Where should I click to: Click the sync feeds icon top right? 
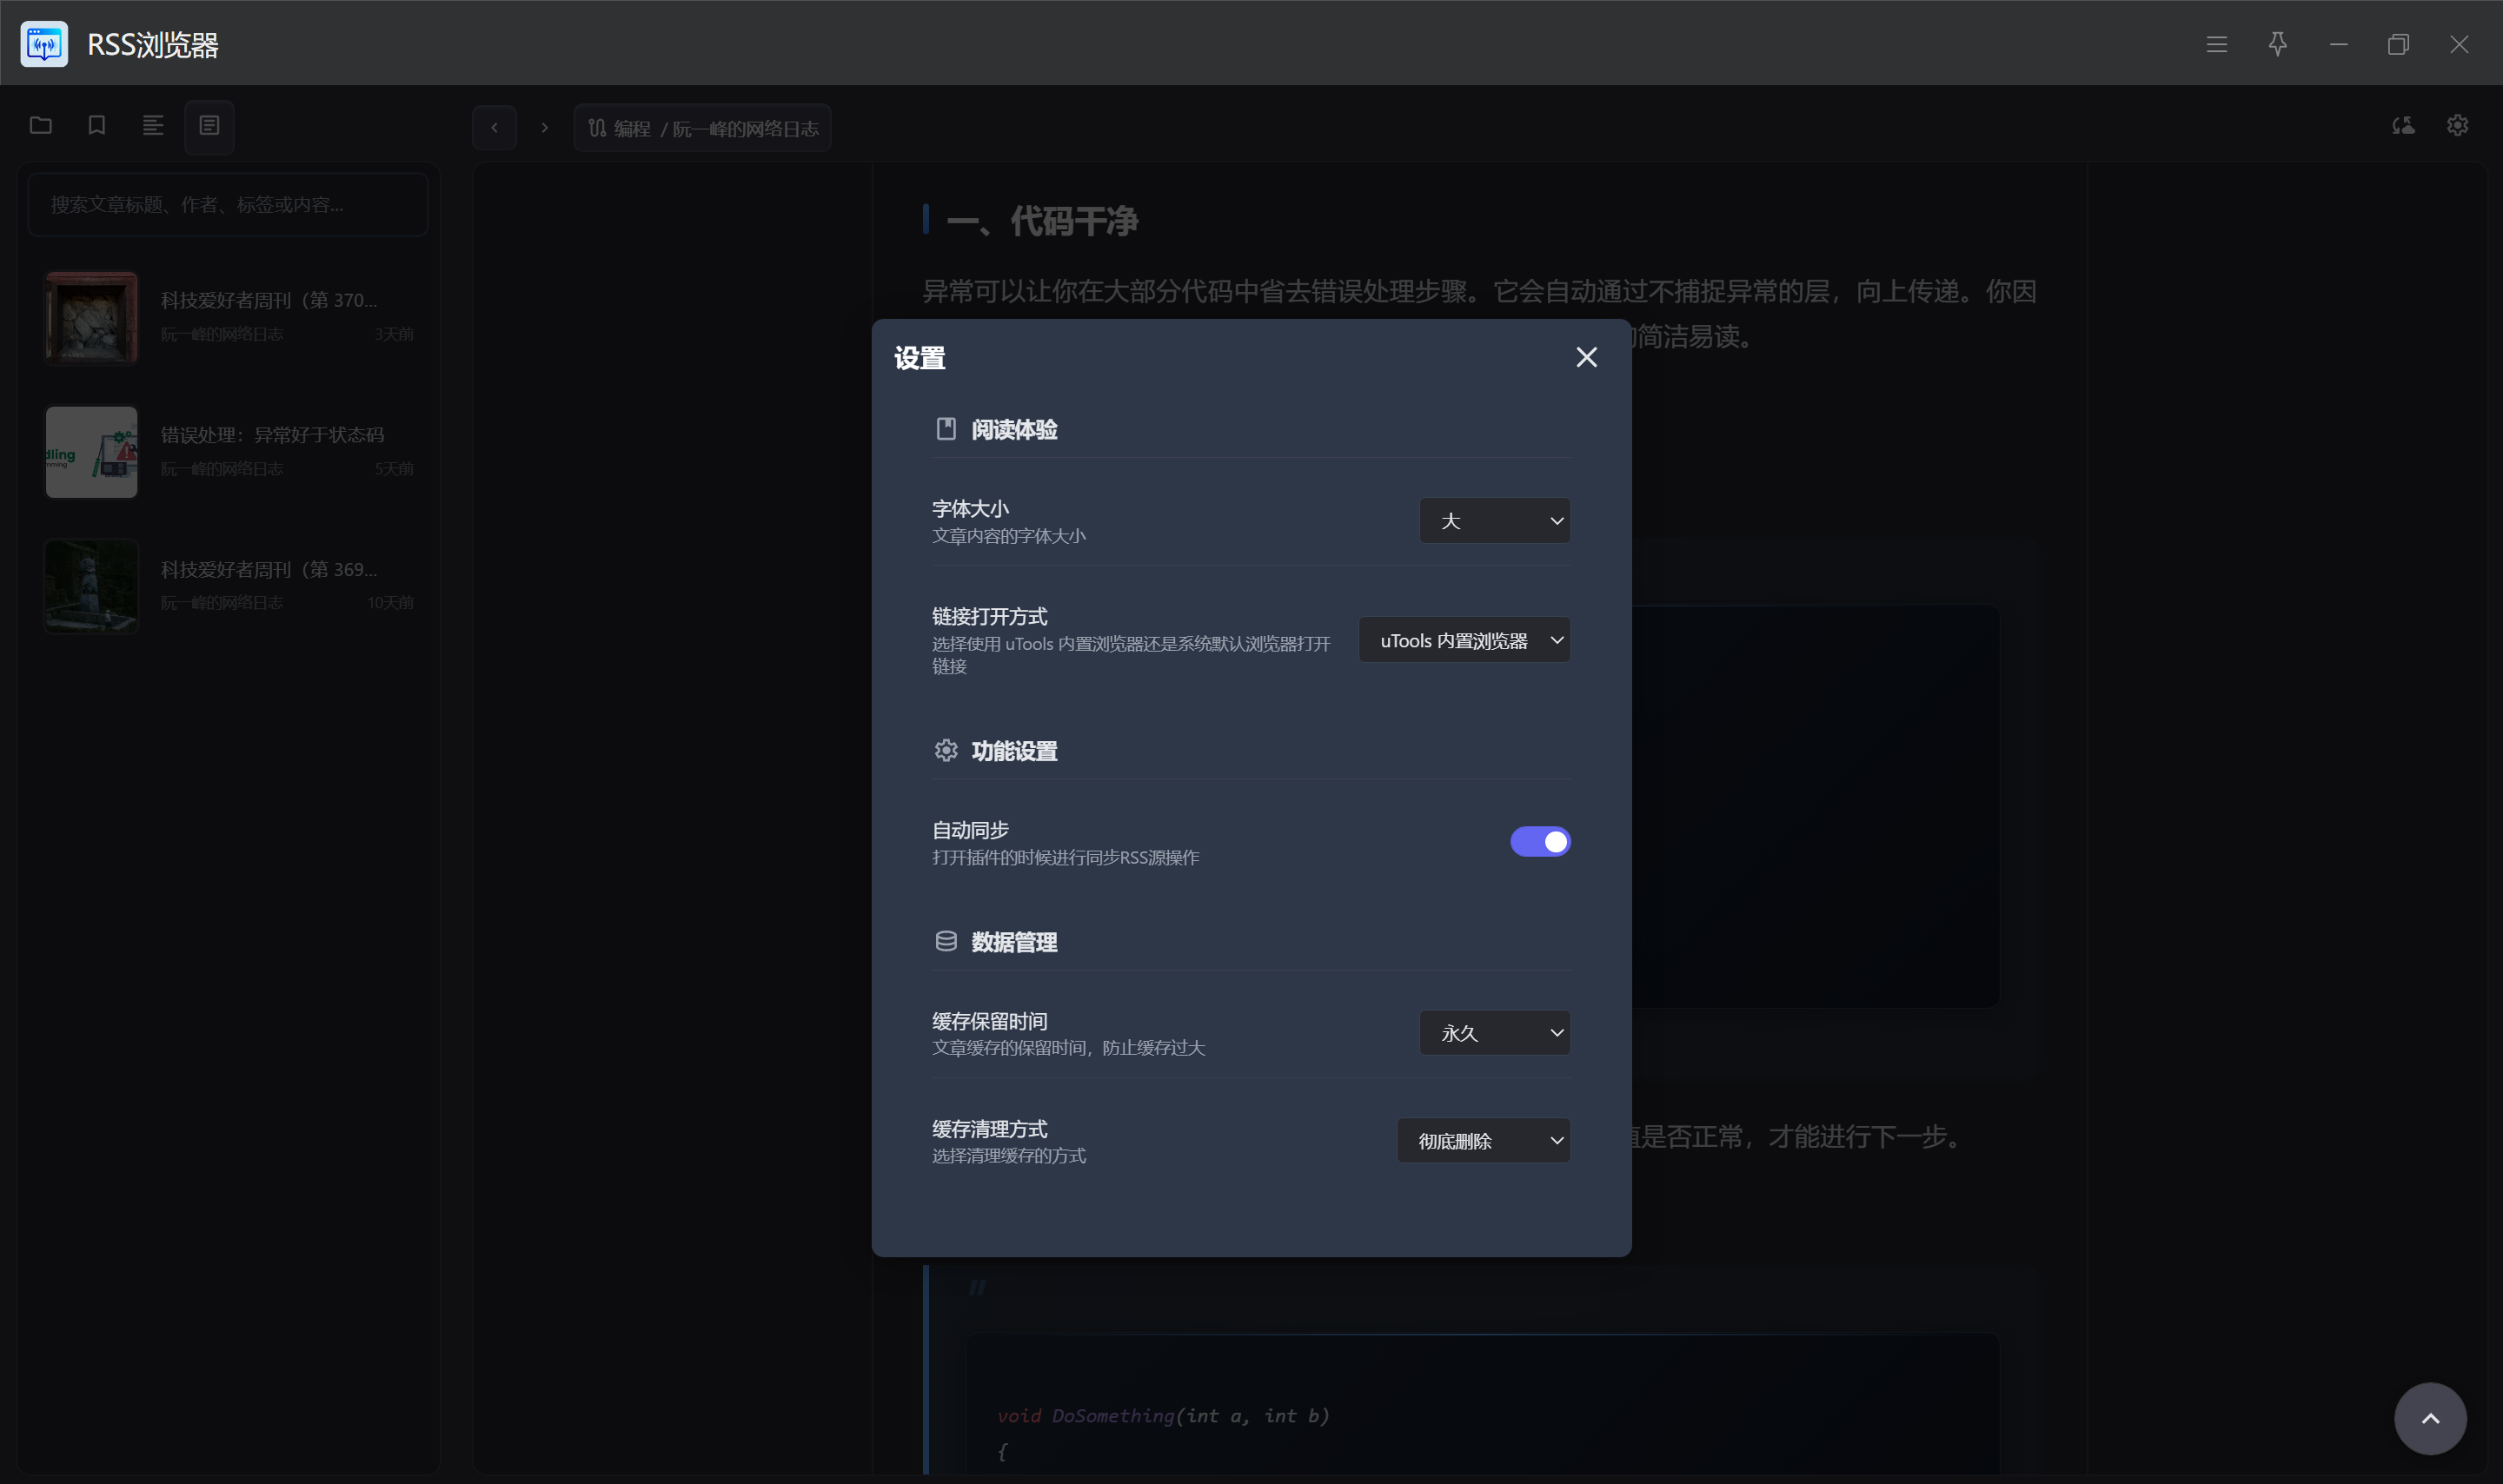[2403, 126]
